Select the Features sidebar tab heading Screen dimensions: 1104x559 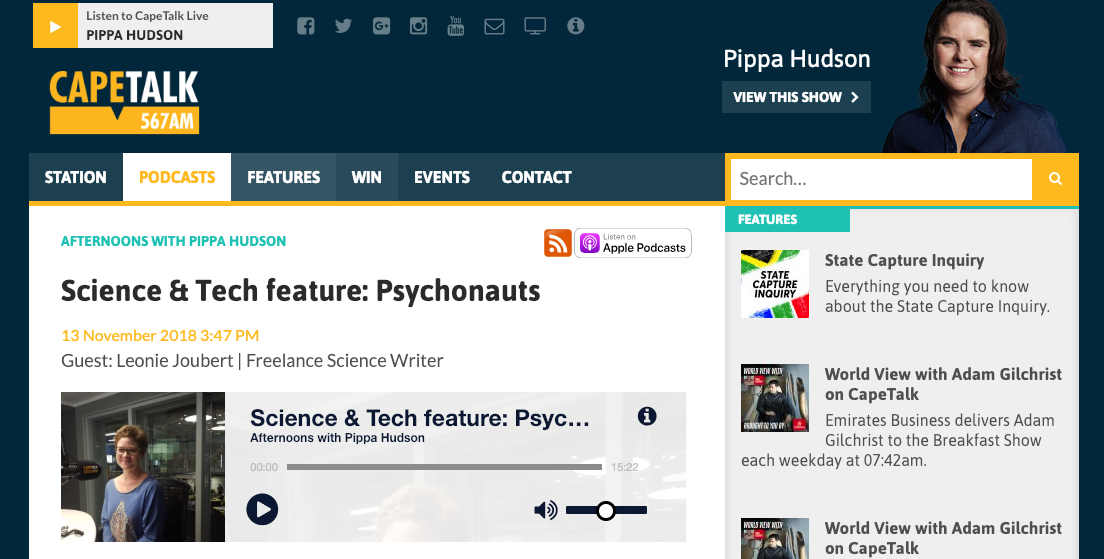coord(787,220)
